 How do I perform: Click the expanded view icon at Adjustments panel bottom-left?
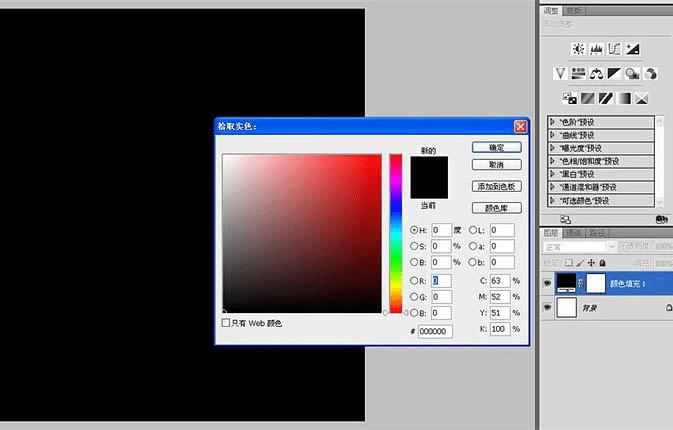point(566,220)
